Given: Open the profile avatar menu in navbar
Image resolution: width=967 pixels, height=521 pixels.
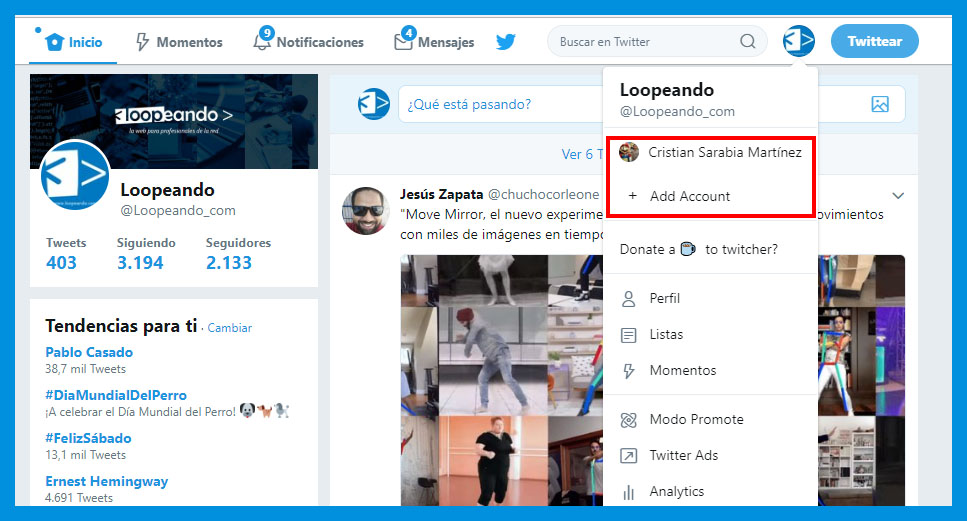Looking at the screenshot, I should tap(799, 41).
